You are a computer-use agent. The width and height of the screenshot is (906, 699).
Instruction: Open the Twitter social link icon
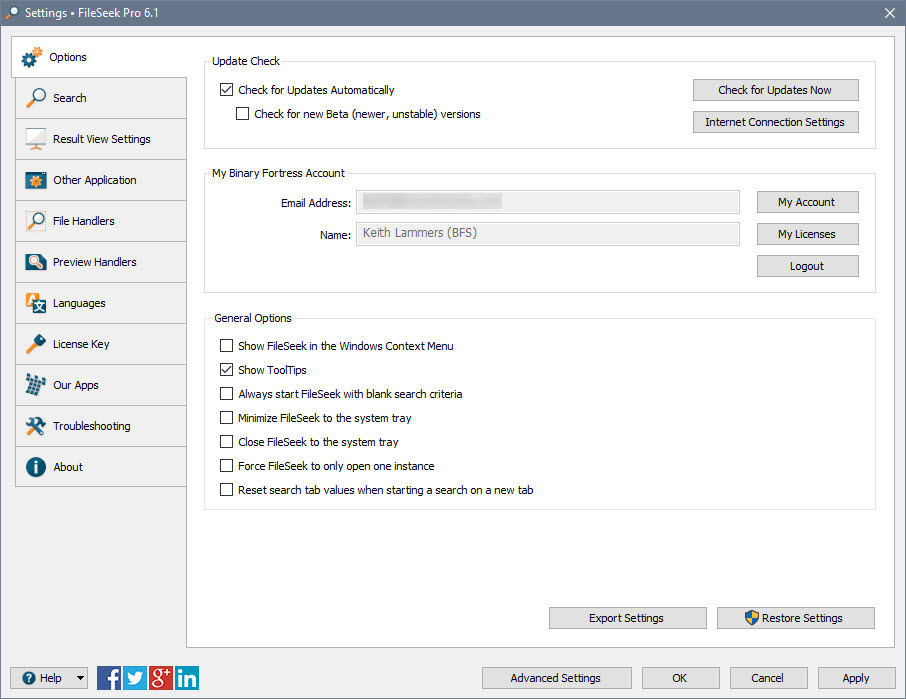coord(135,678)
